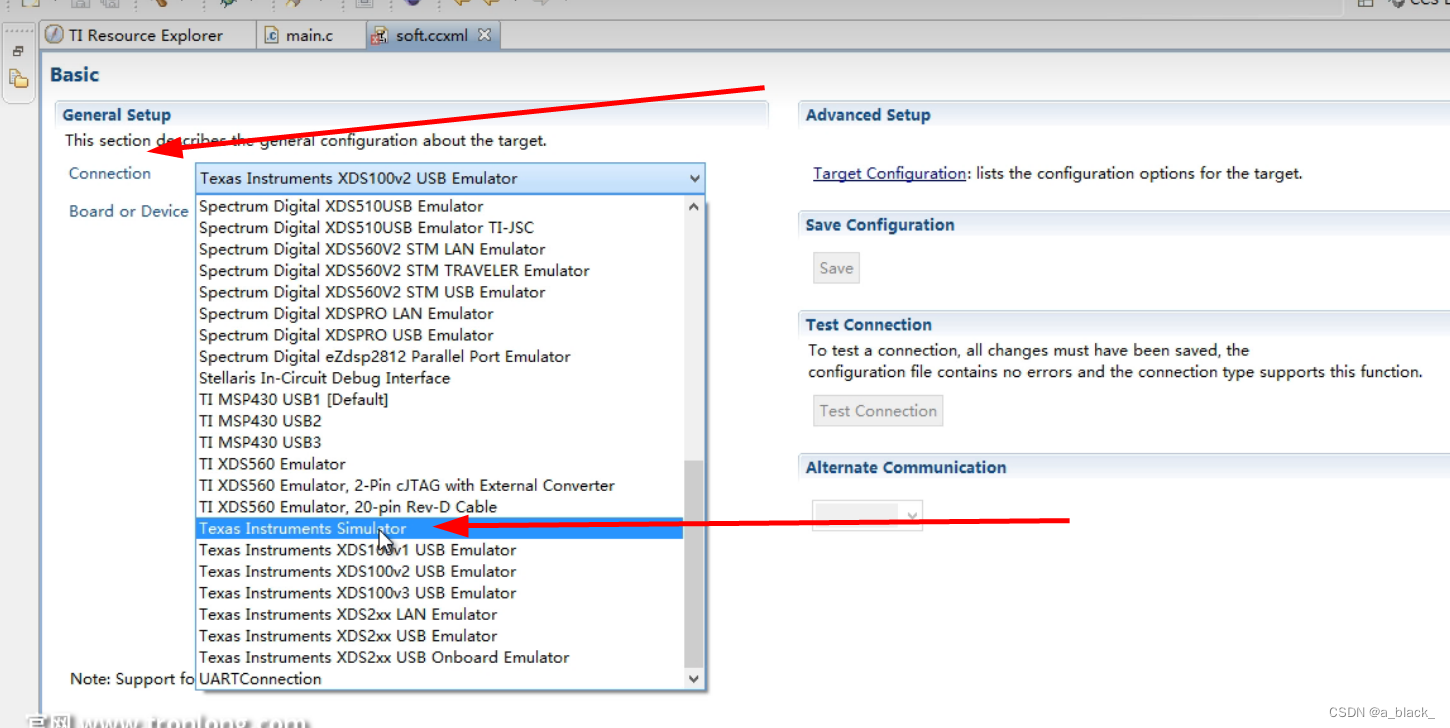Choose TI MSP430 USB1 [Default]
Screen dimensions: 1450x728
[x=439, y=399]
